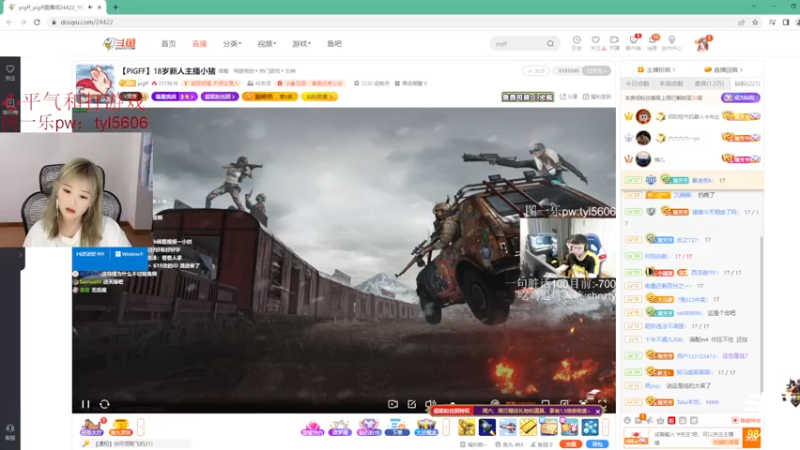Expand the 视频 video dropdown
The height and width of the screenshot is (450, 800).
266,44
